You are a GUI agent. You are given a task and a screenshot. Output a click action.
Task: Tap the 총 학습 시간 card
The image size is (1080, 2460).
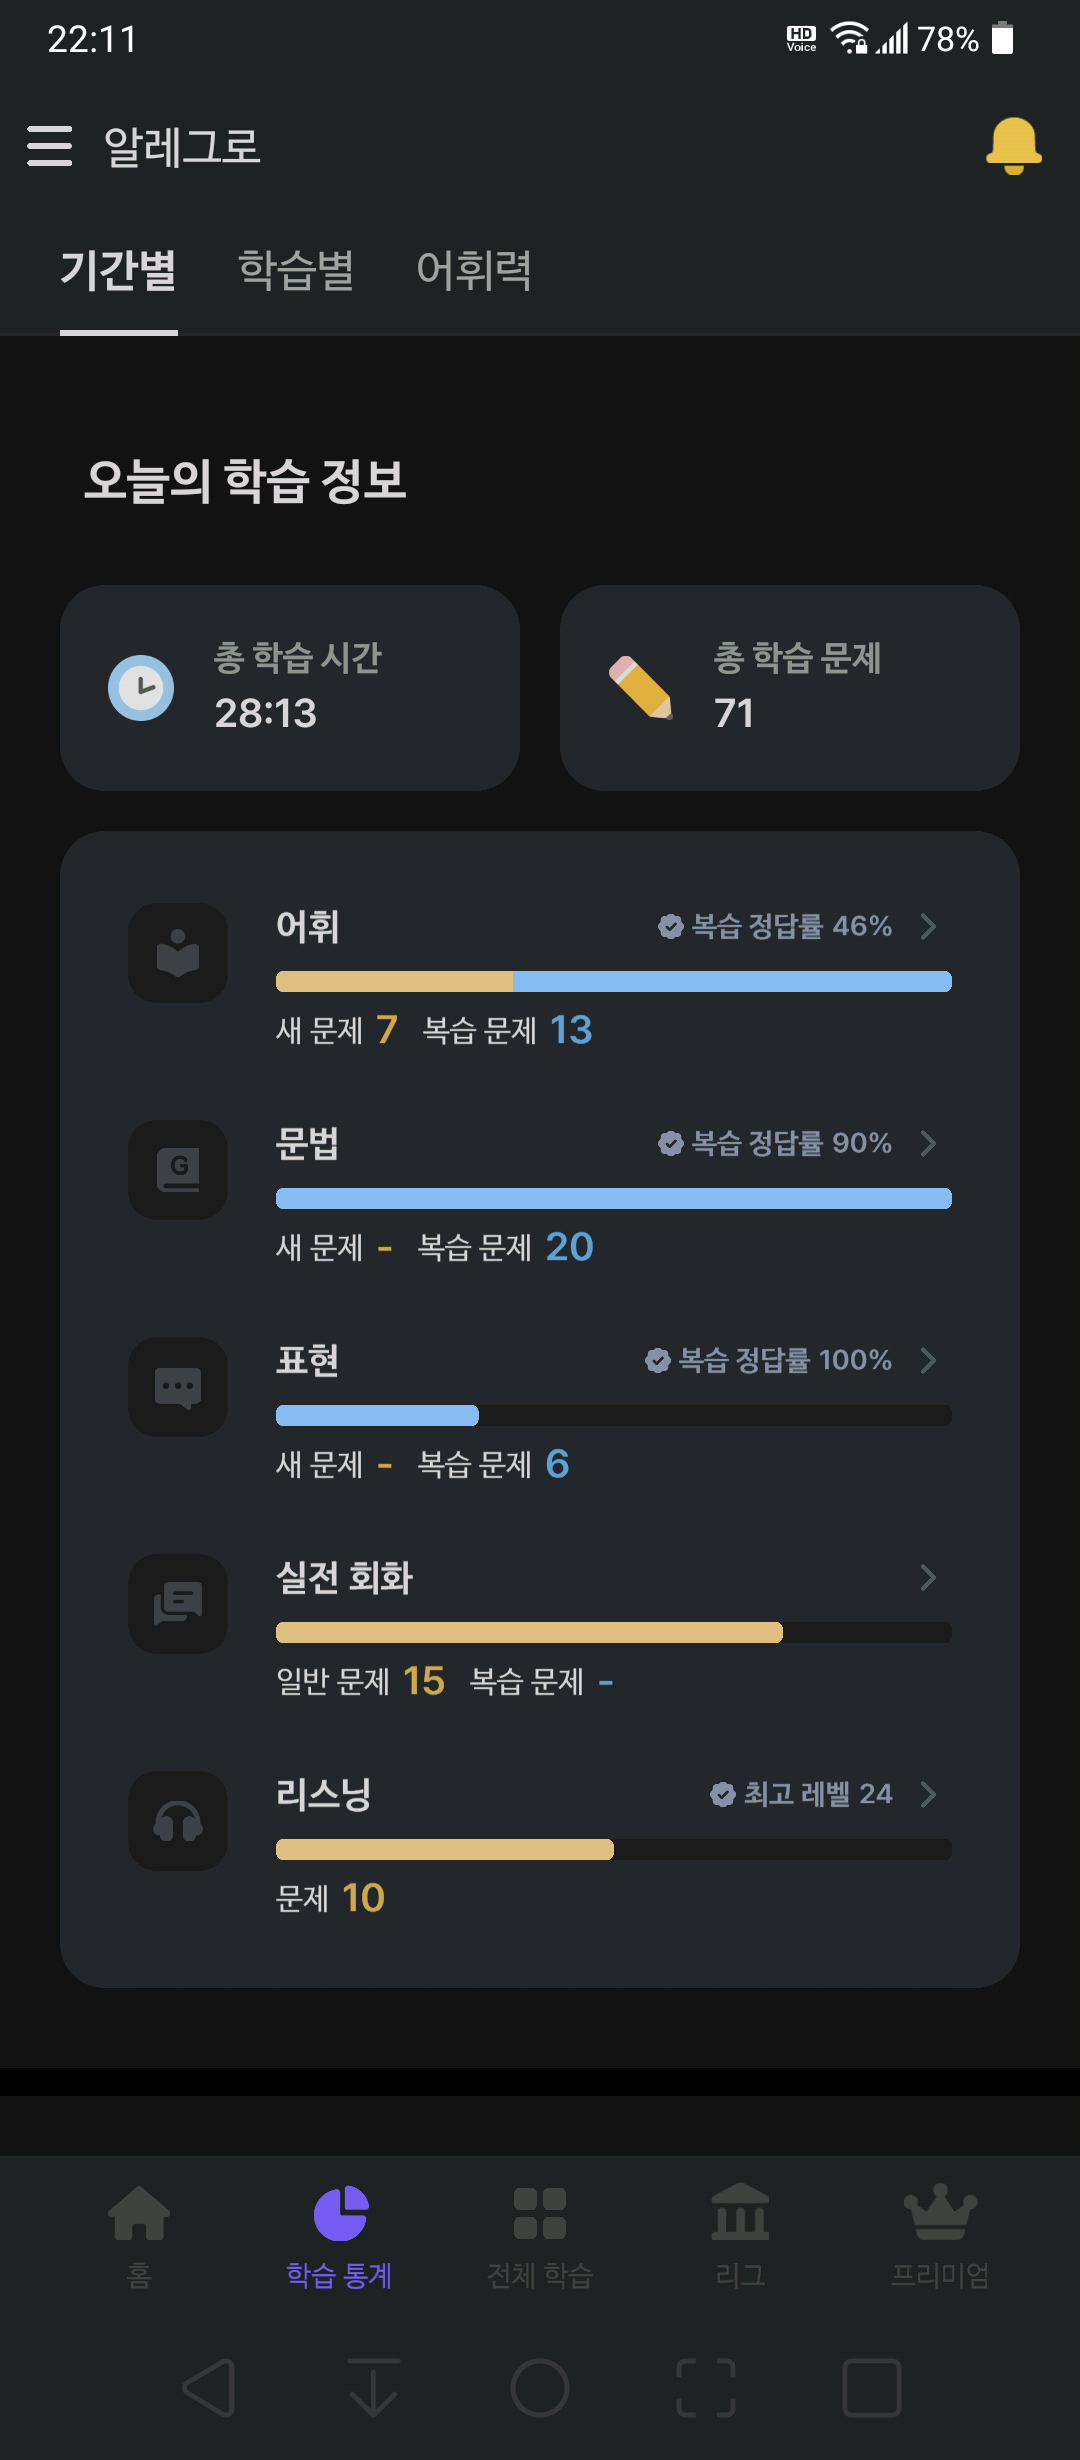[290, 688]
